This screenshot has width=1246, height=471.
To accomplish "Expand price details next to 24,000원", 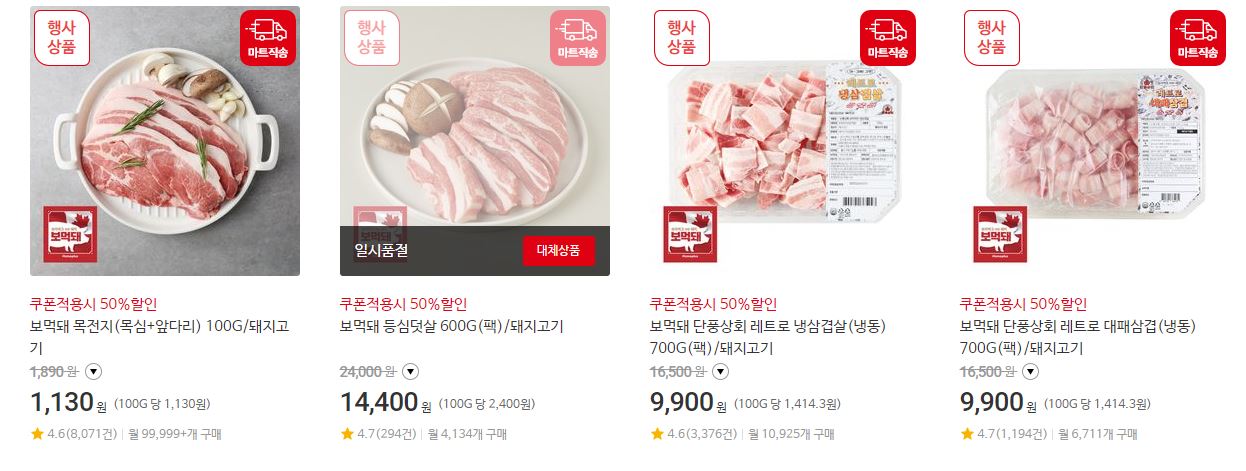I will [410, 372].
